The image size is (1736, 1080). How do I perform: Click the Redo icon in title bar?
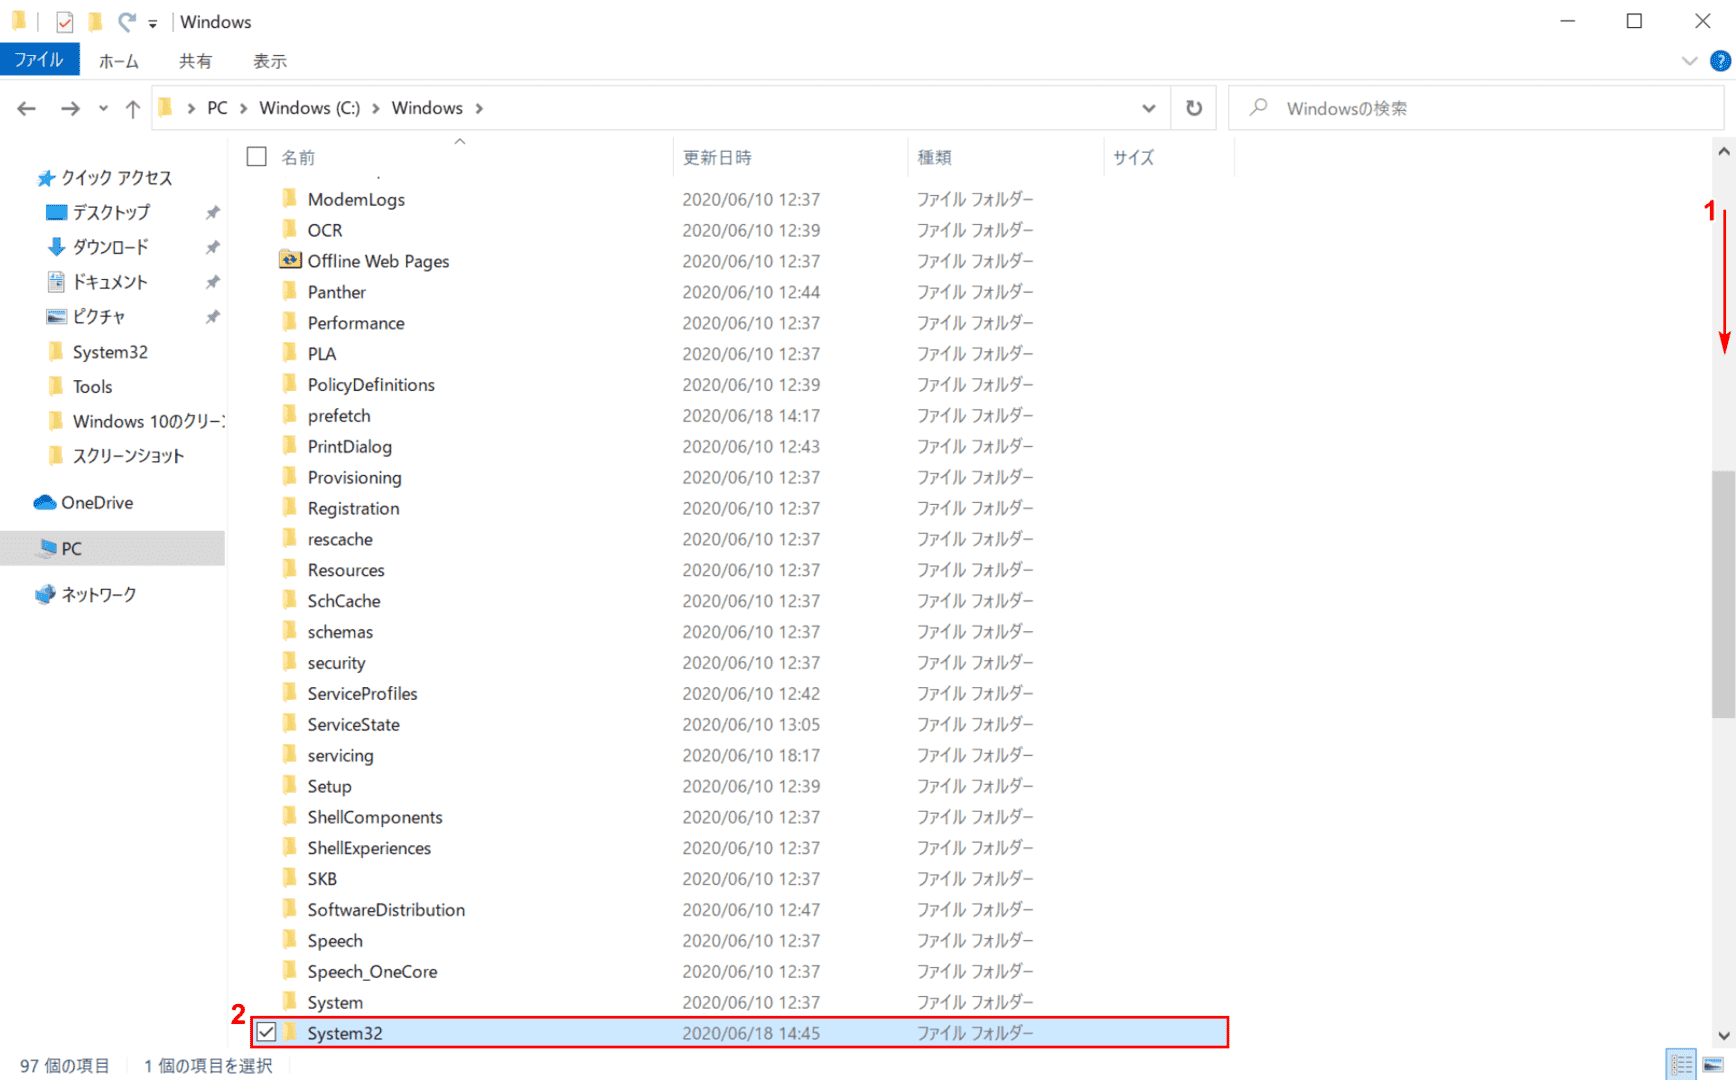click(x=127, y=21)
